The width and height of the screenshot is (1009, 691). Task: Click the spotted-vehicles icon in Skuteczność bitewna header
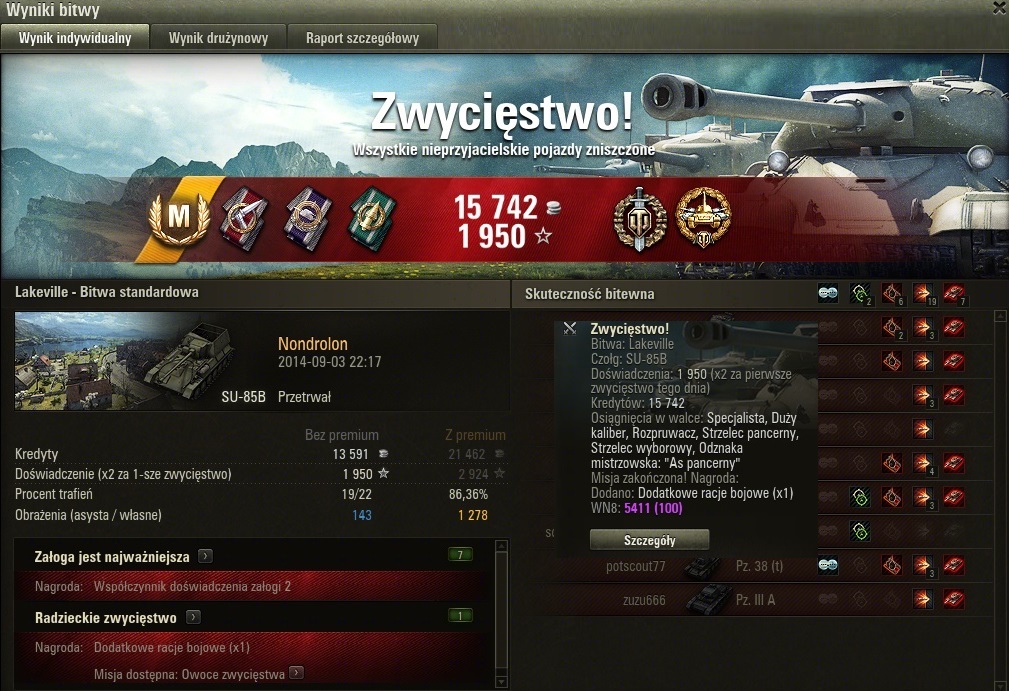[828, 294]
